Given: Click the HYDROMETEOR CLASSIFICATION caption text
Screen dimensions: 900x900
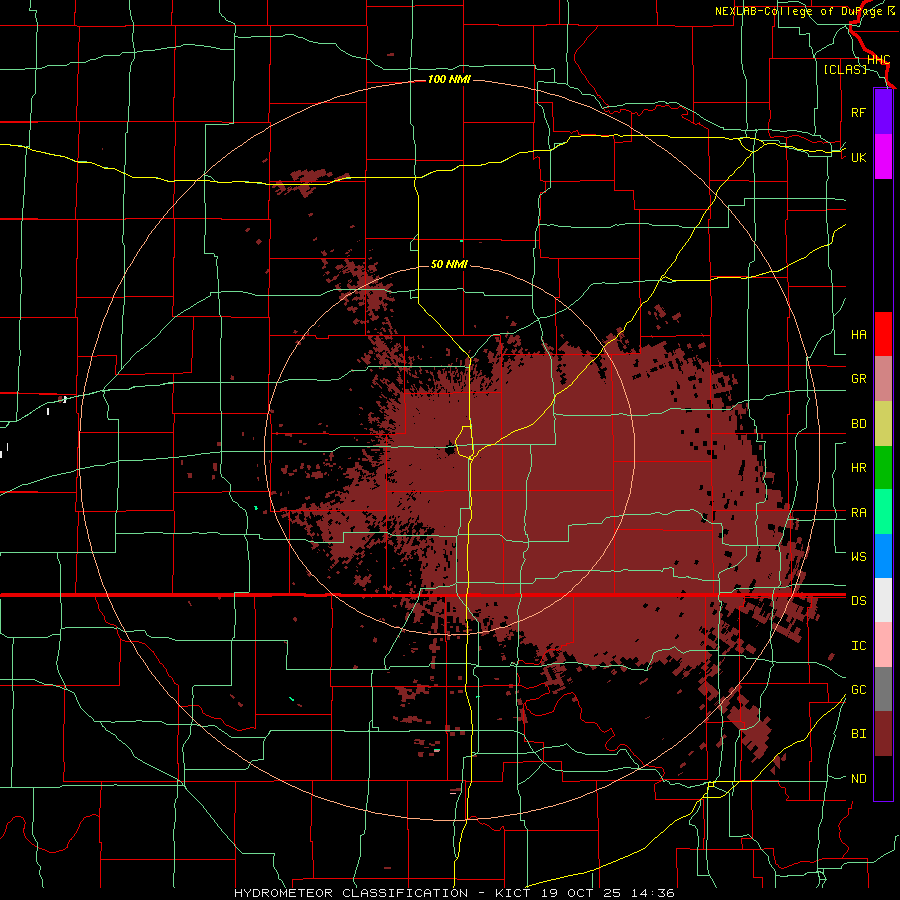Looking at the screenshot, I should 351,893.
